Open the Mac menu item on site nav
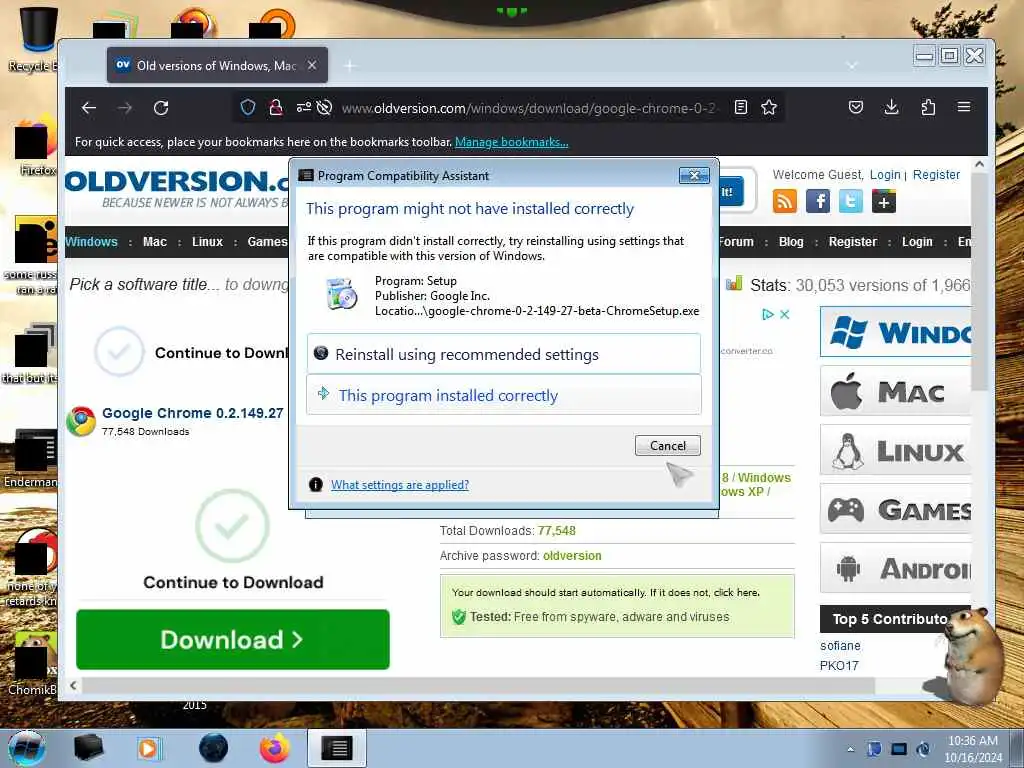The height and width of the screenshot is (768, 1024). click(x=155, y=242)
